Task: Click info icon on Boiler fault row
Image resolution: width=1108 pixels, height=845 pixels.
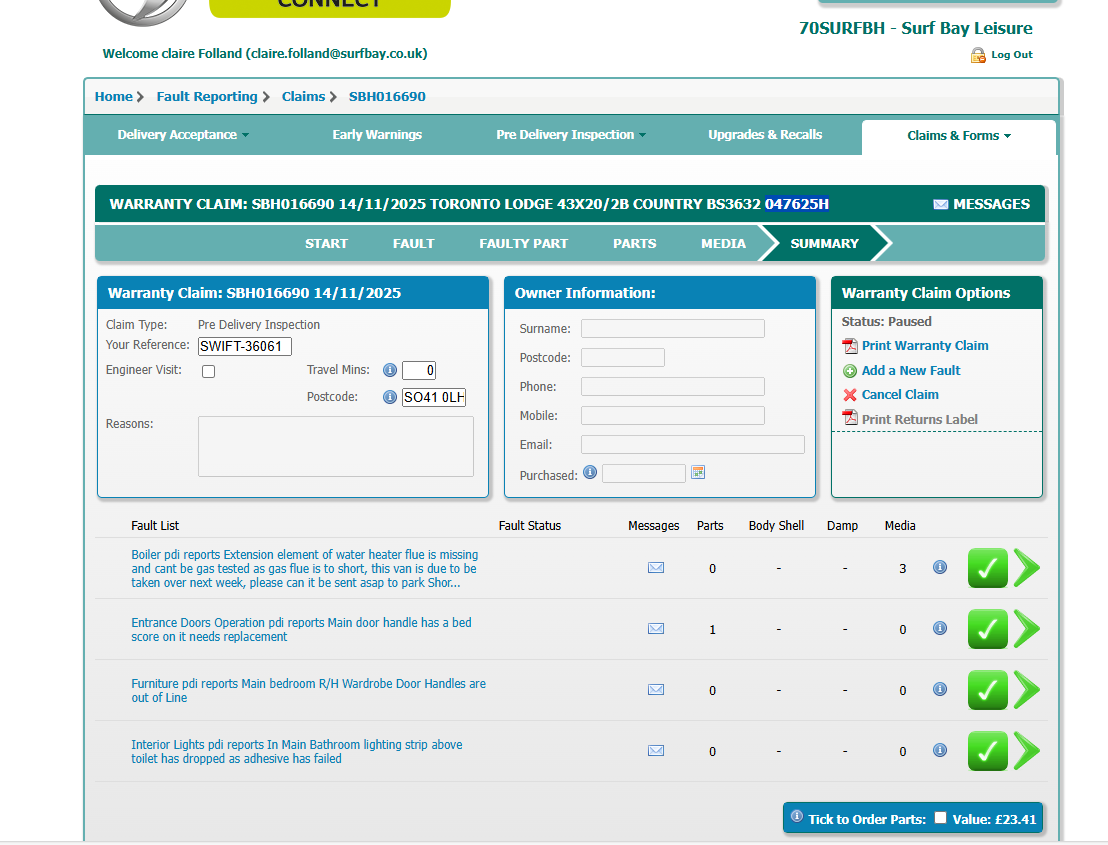Action: coord(940,567)
